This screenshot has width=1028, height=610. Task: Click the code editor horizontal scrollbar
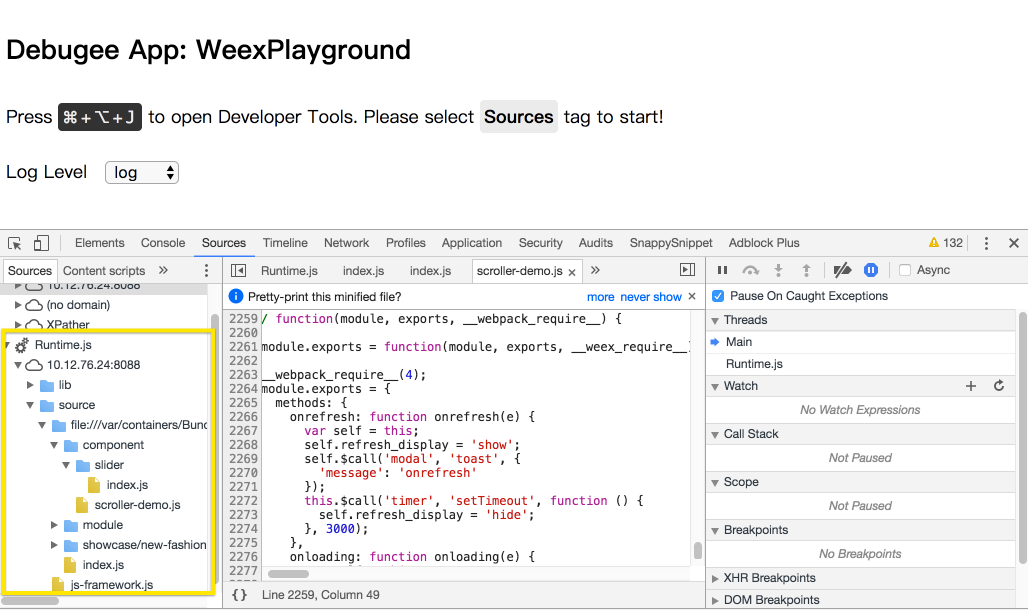(x=288, y=574)
